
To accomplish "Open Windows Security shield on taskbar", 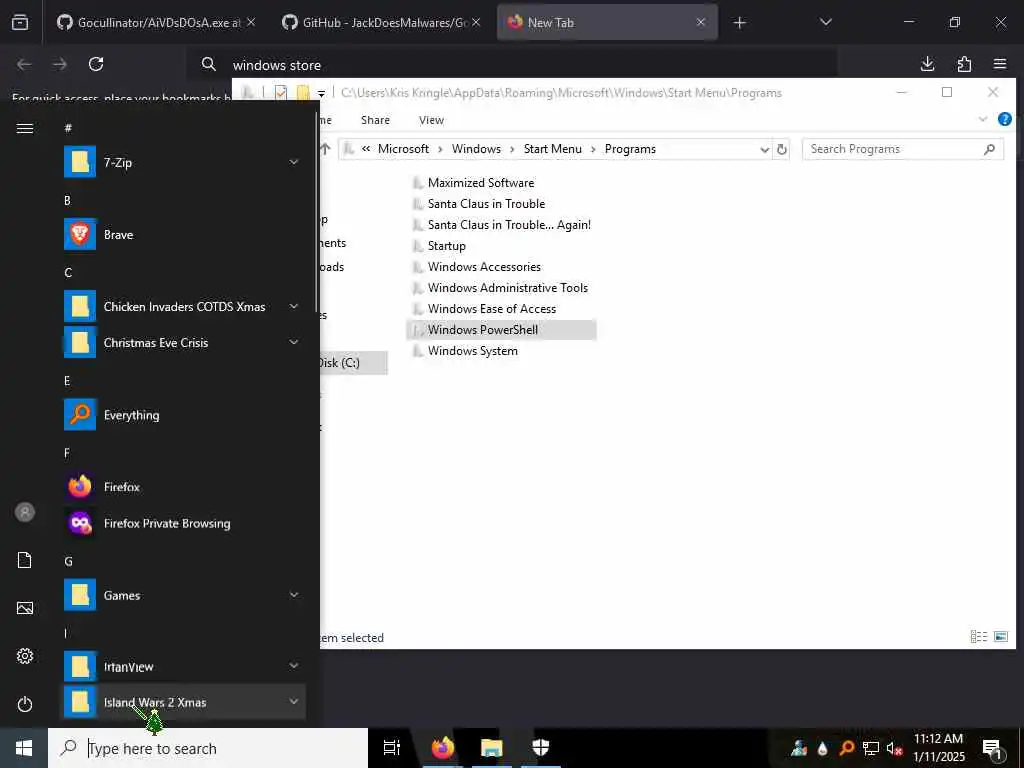I will 541,748.
